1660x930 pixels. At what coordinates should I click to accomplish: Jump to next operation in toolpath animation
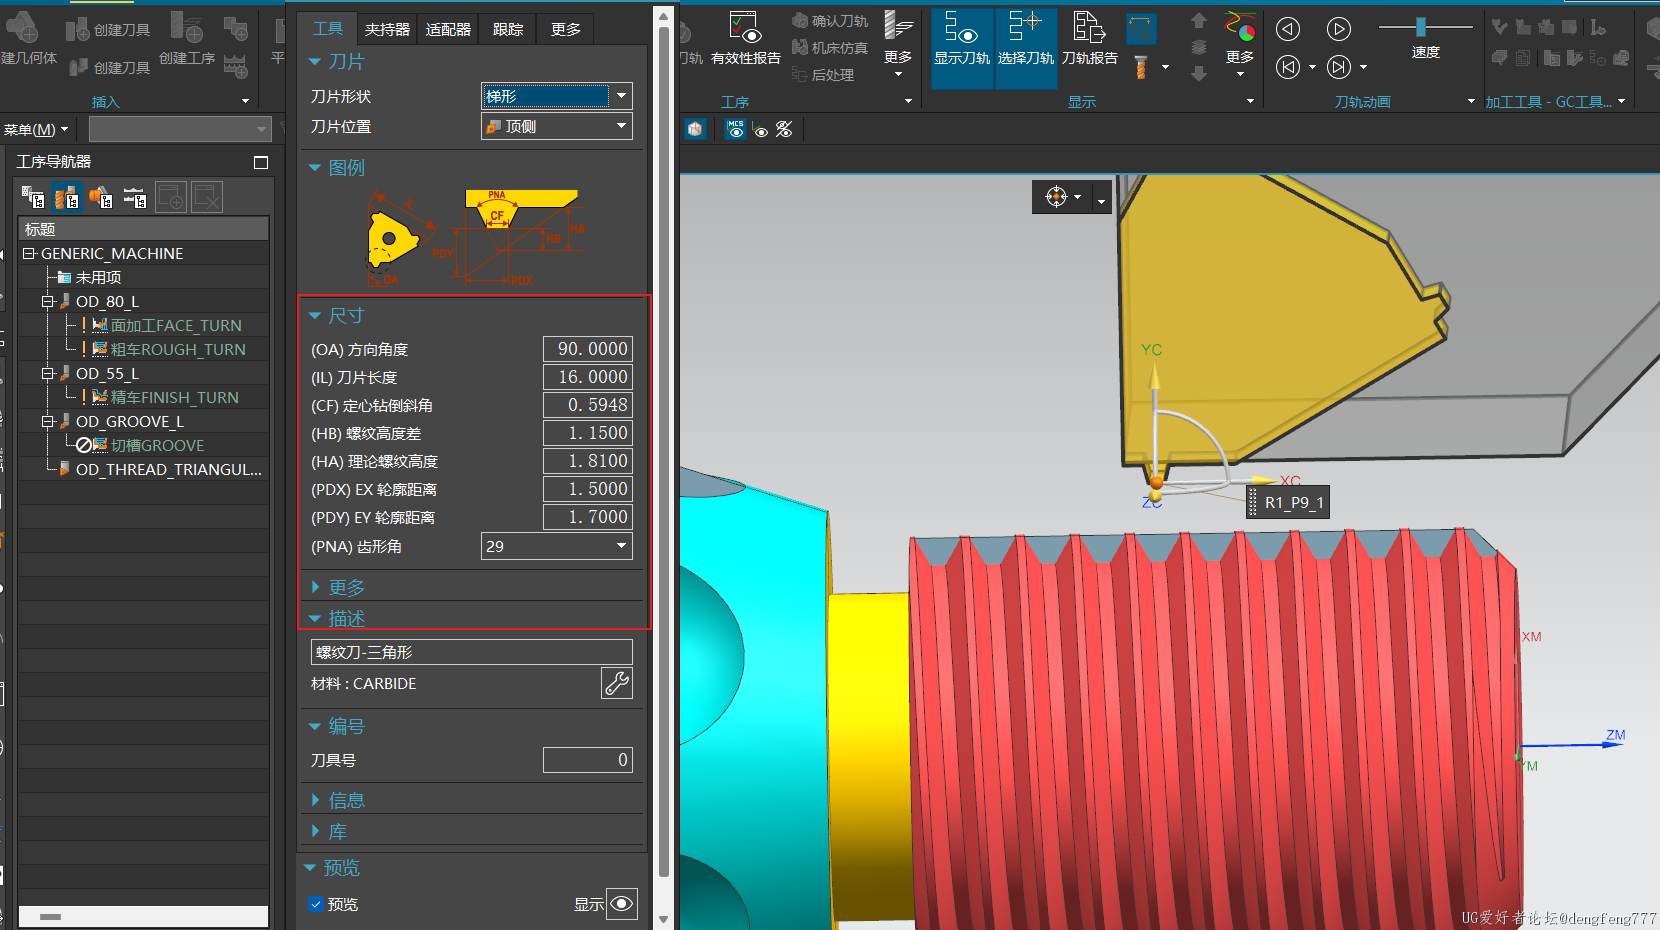click(x=1338, y=67)
